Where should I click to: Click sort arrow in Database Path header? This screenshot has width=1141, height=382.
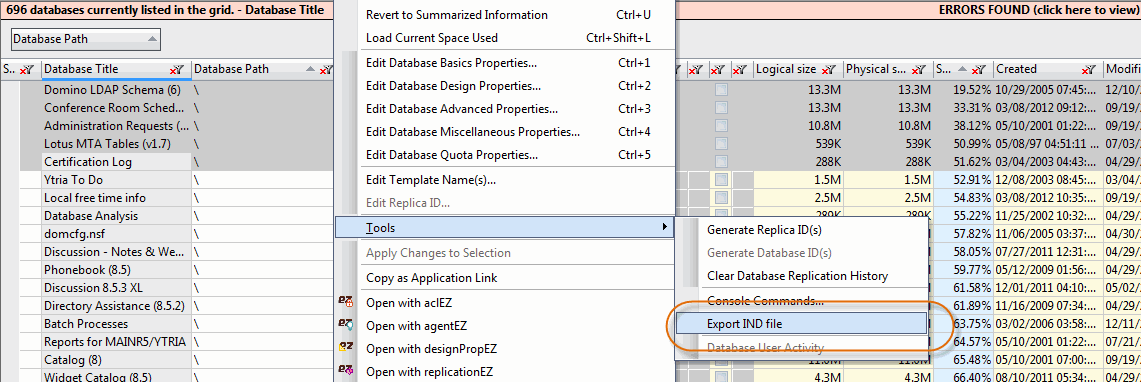(x=311, y=69)
